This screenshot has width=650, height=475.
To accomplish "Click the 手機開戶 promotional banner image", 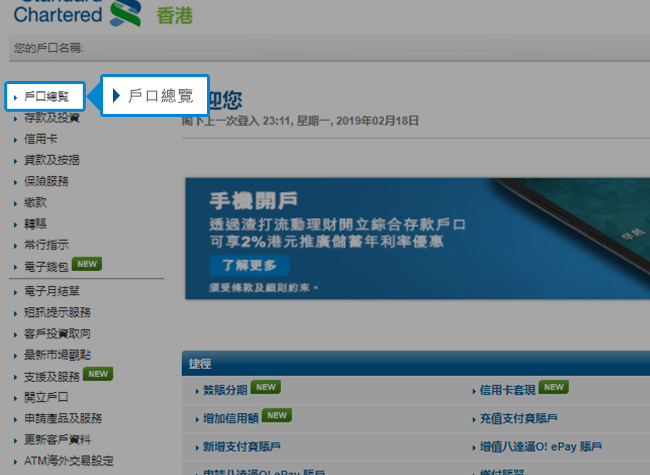I will [417, 238].
